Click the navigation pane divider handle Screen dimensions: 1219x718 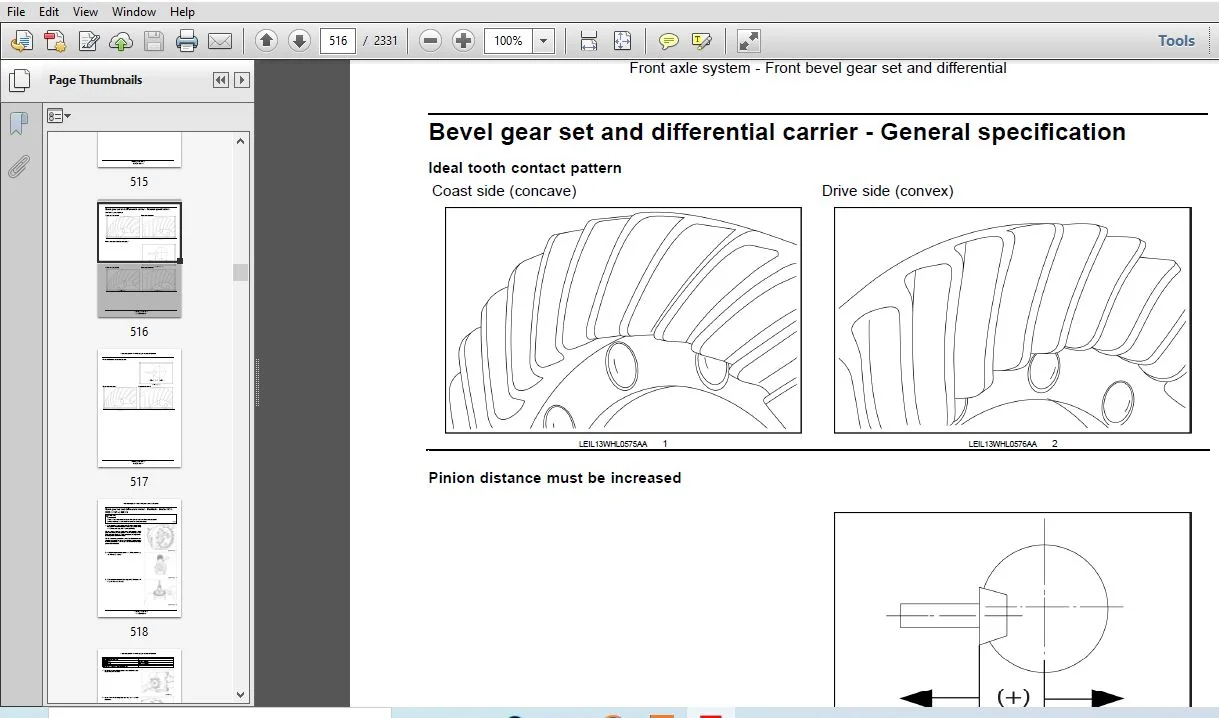258,382
